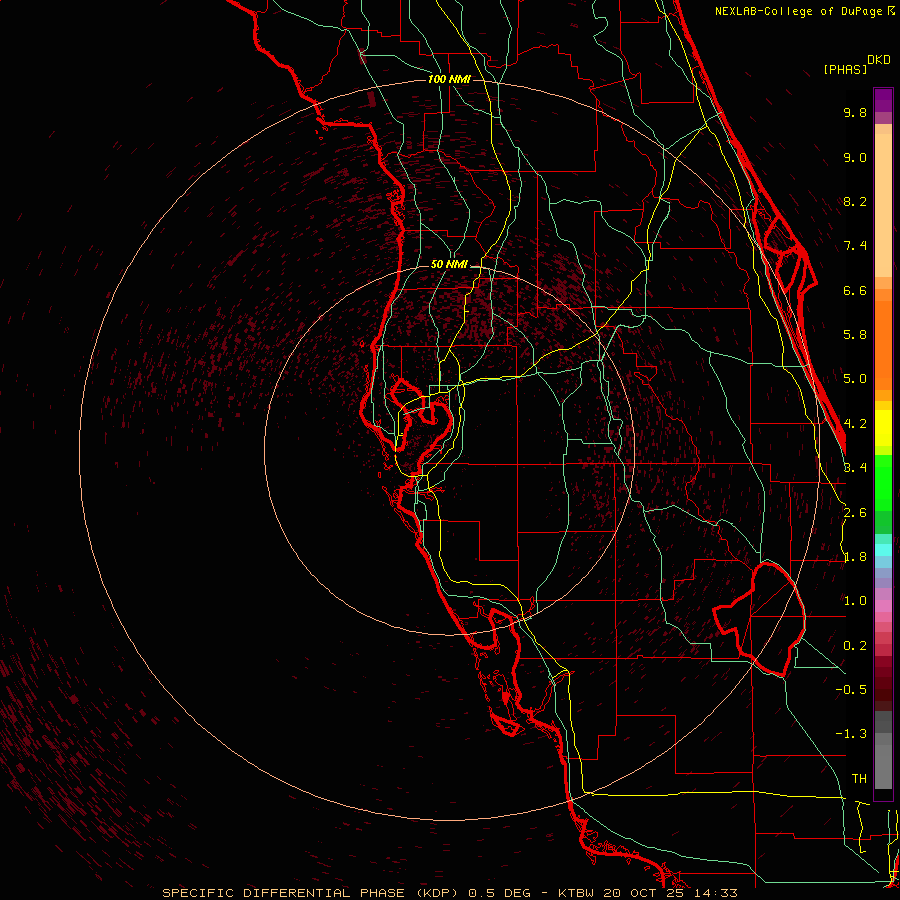Click the 2.6 scale value

(x=855, y=513)
